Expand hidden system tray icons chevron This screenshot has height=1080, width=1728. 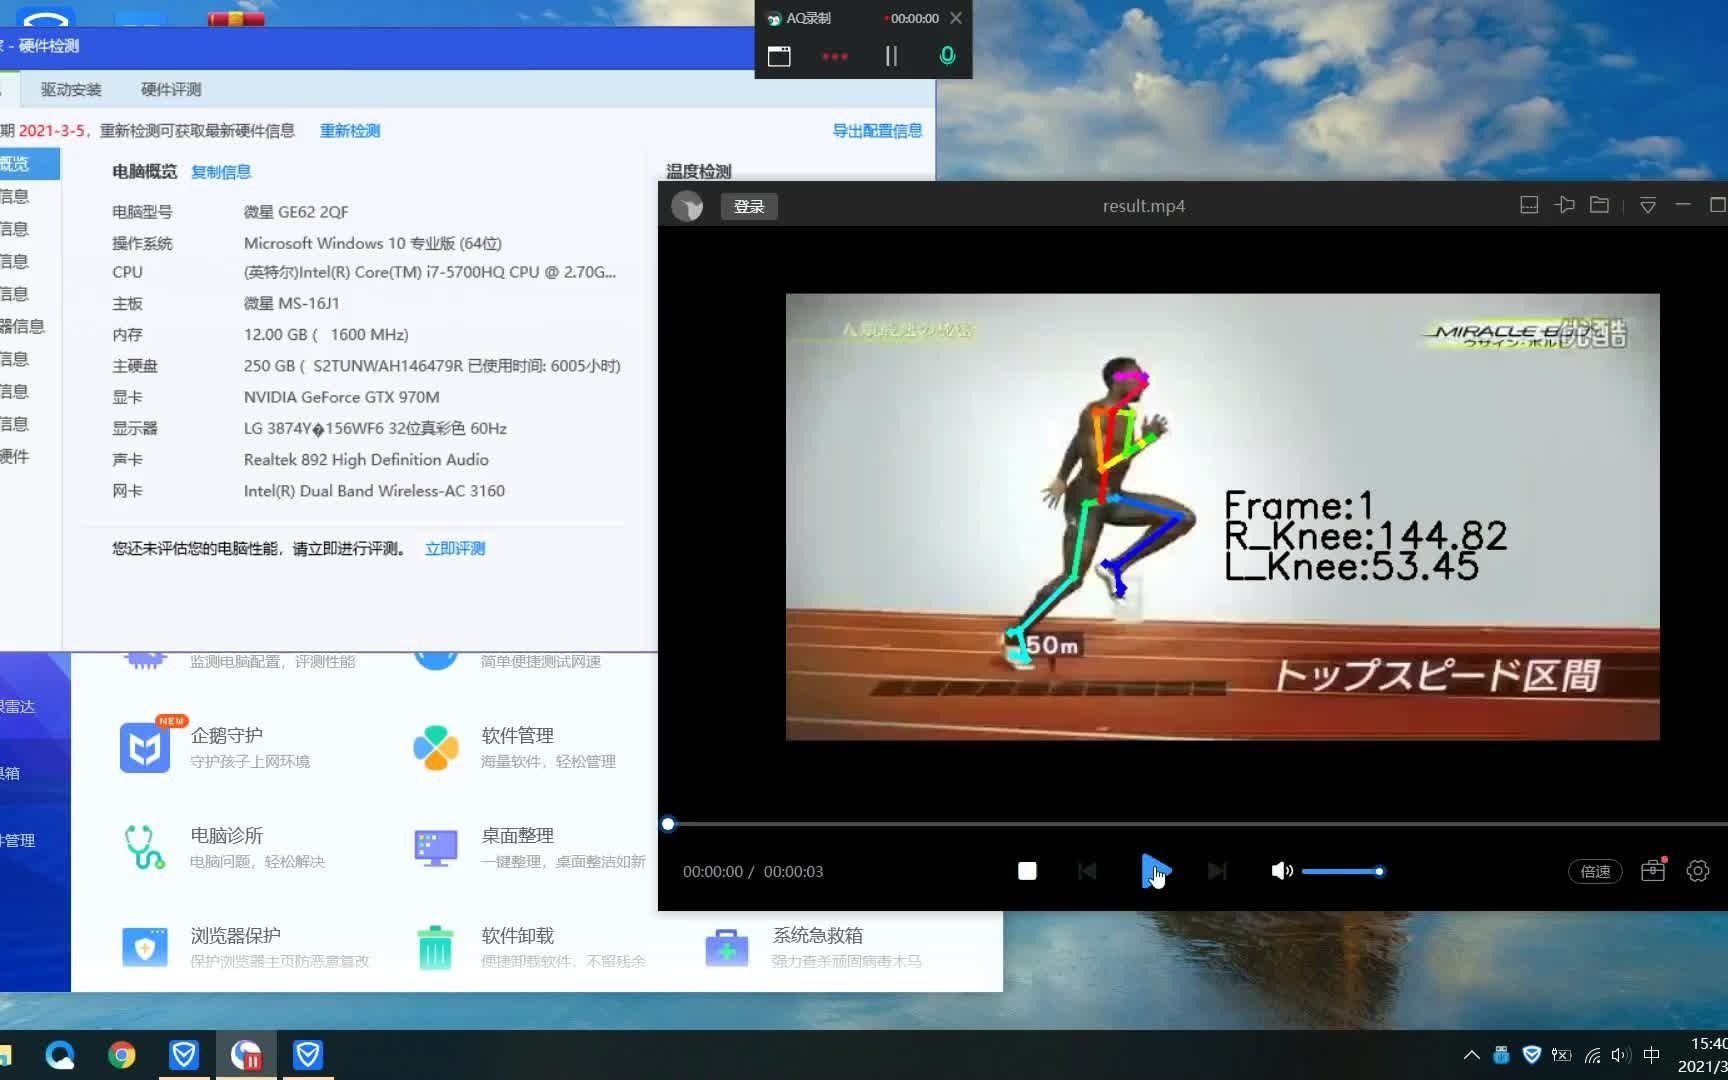click(1472, 1055)
